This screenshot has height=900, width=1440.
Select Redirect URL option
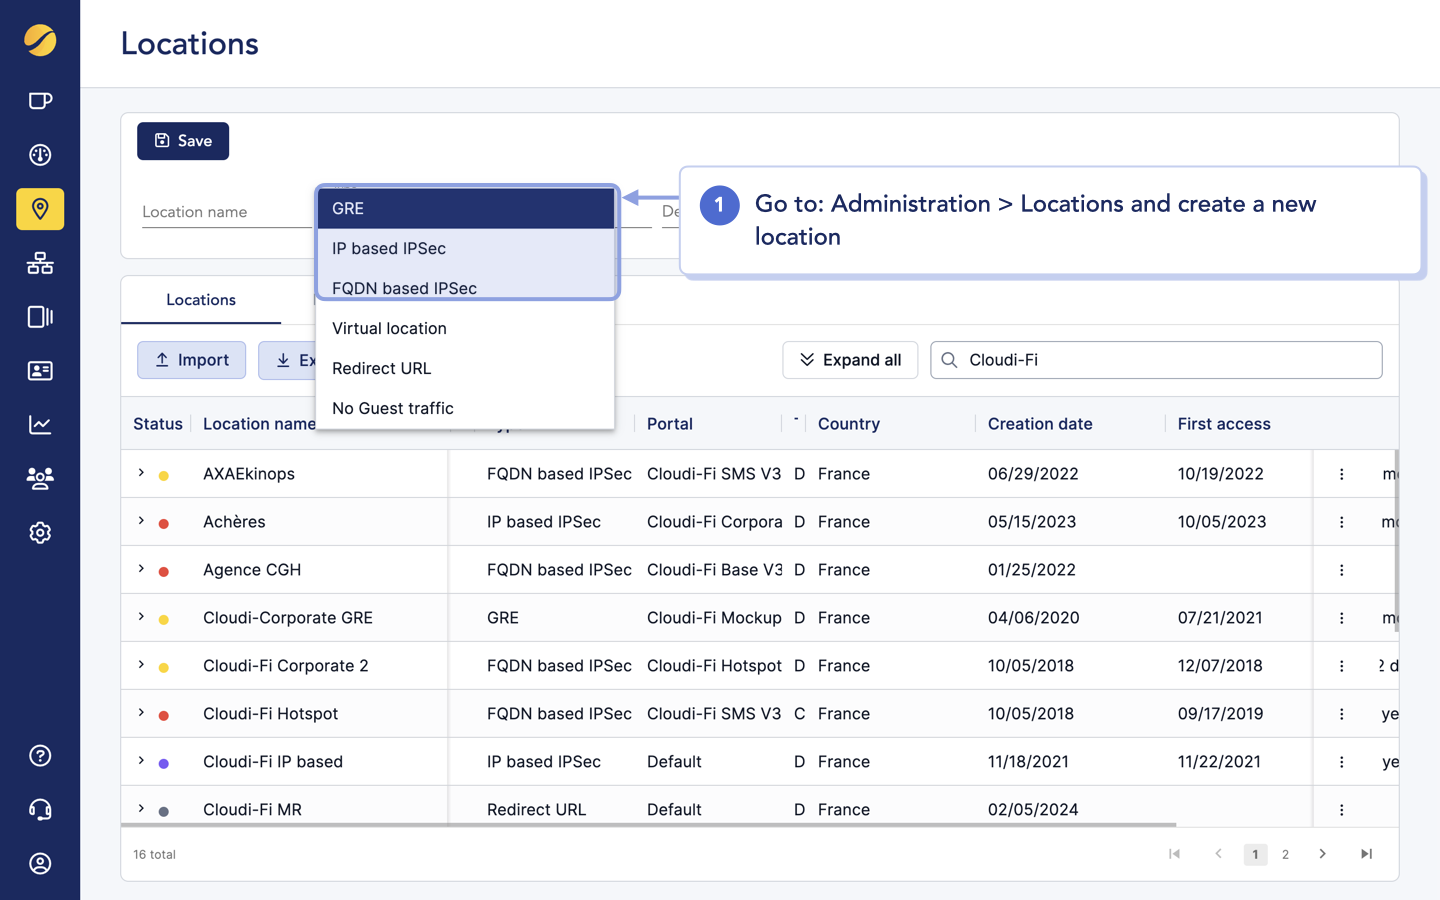coord(465,369)
